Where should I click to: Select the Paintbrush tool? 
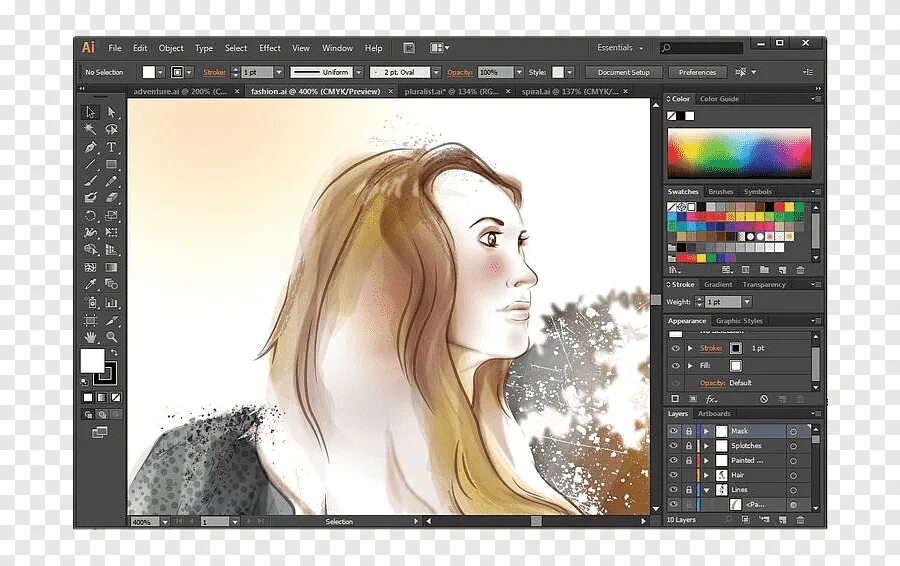pos(90,181)
